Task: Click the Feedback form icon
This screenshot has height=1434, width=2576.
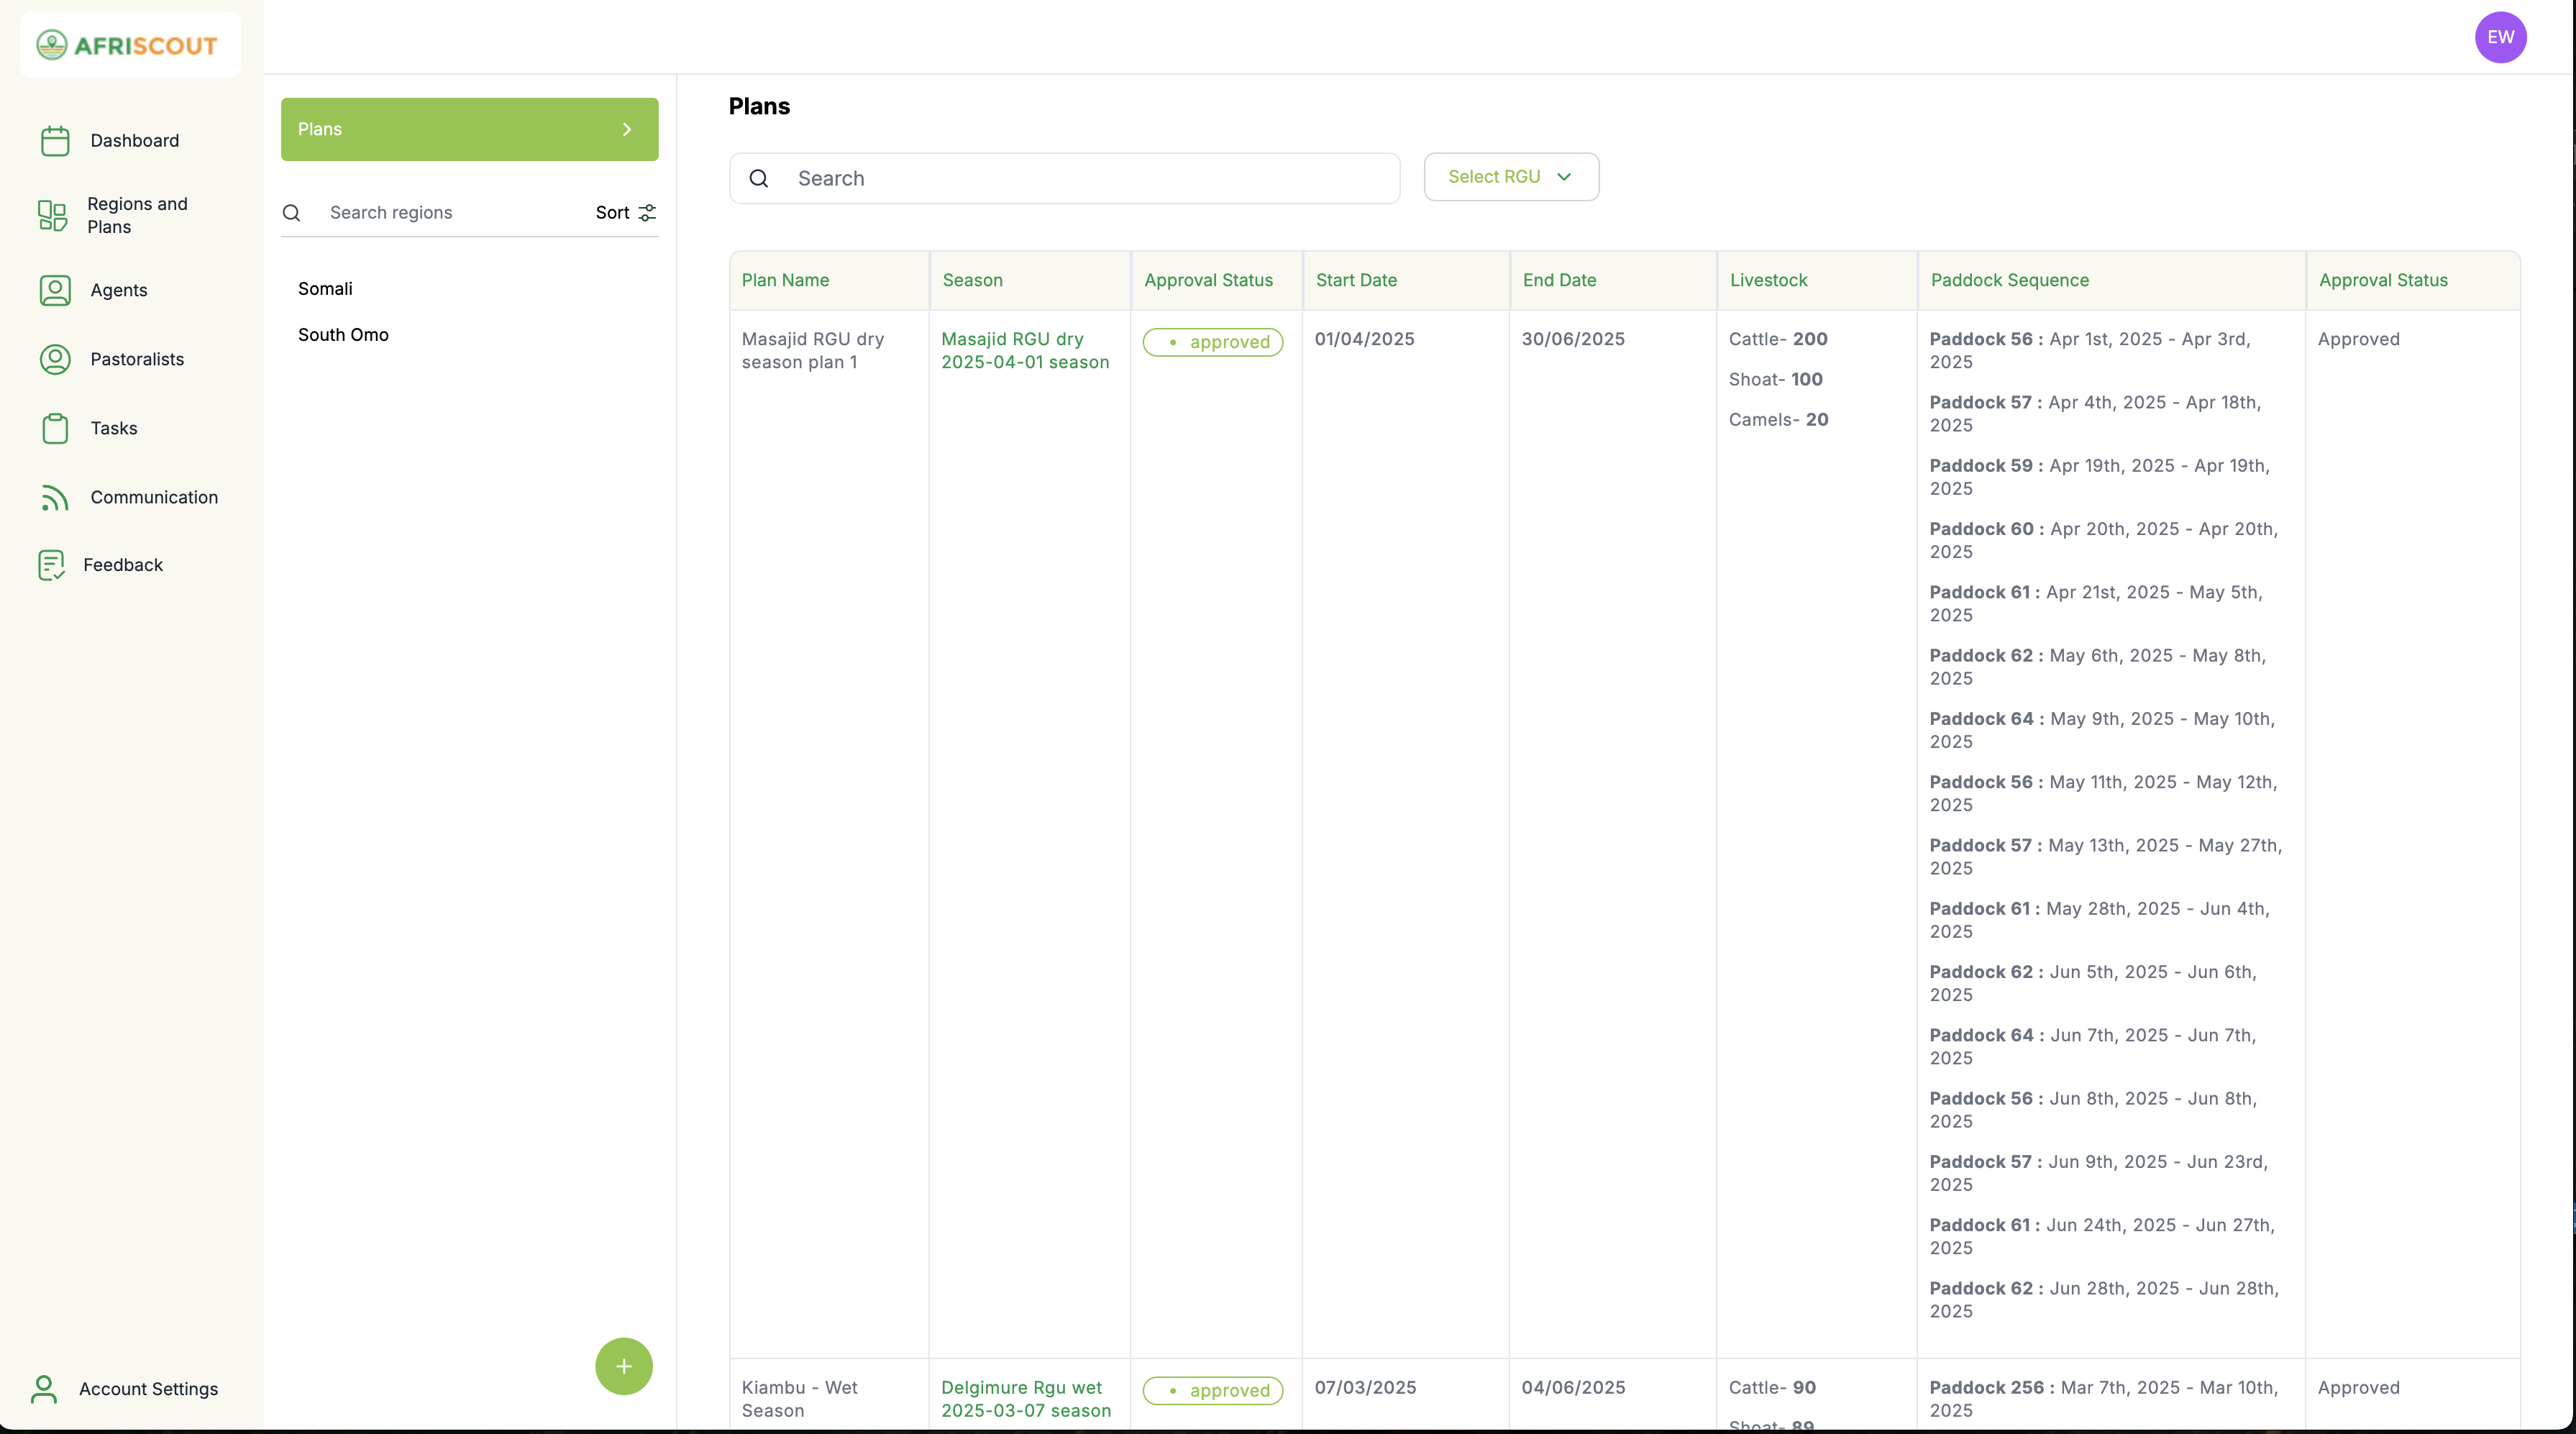Action: pos(51,565)
